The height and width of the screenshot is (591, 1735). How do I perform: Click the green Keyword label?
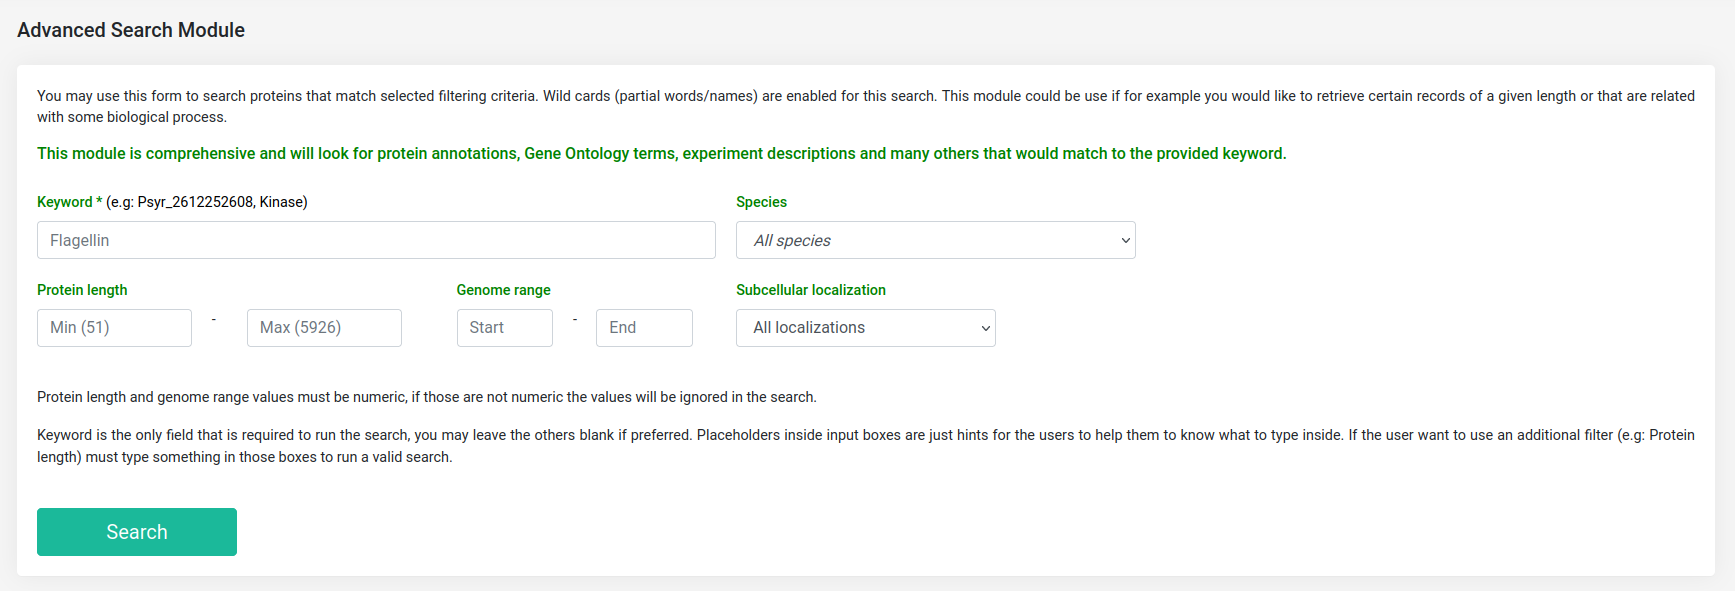pos(65,202)
